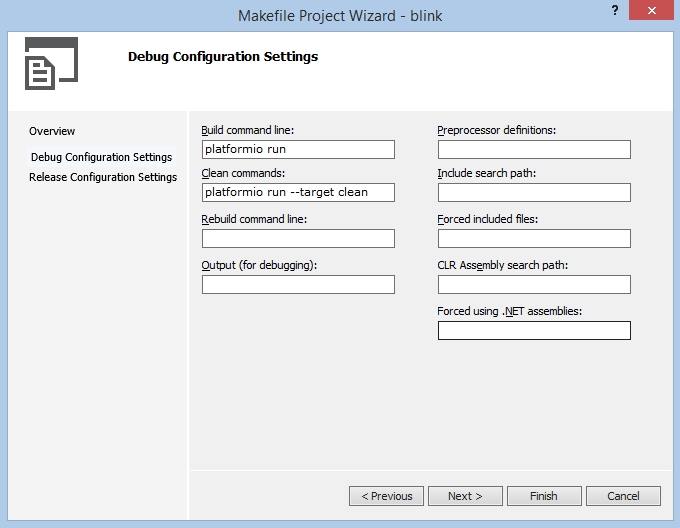Screen dimensions: 680x528
Task: Click the Previous button
Action: (x=386, y=496)
